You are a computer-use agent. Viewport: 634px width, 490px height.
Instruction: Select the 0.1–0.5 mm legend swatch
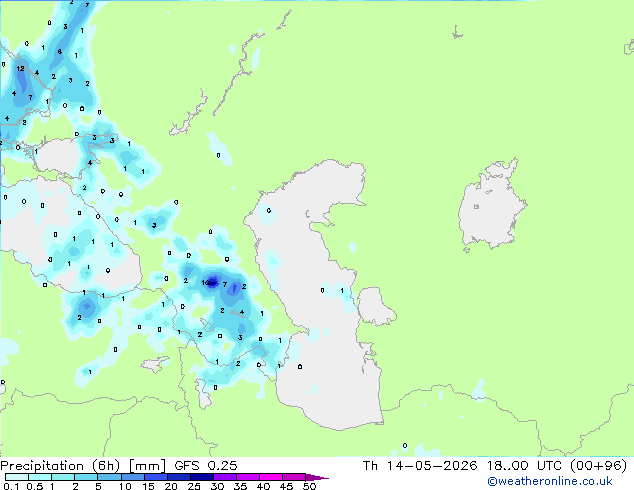tap(17, 477)
